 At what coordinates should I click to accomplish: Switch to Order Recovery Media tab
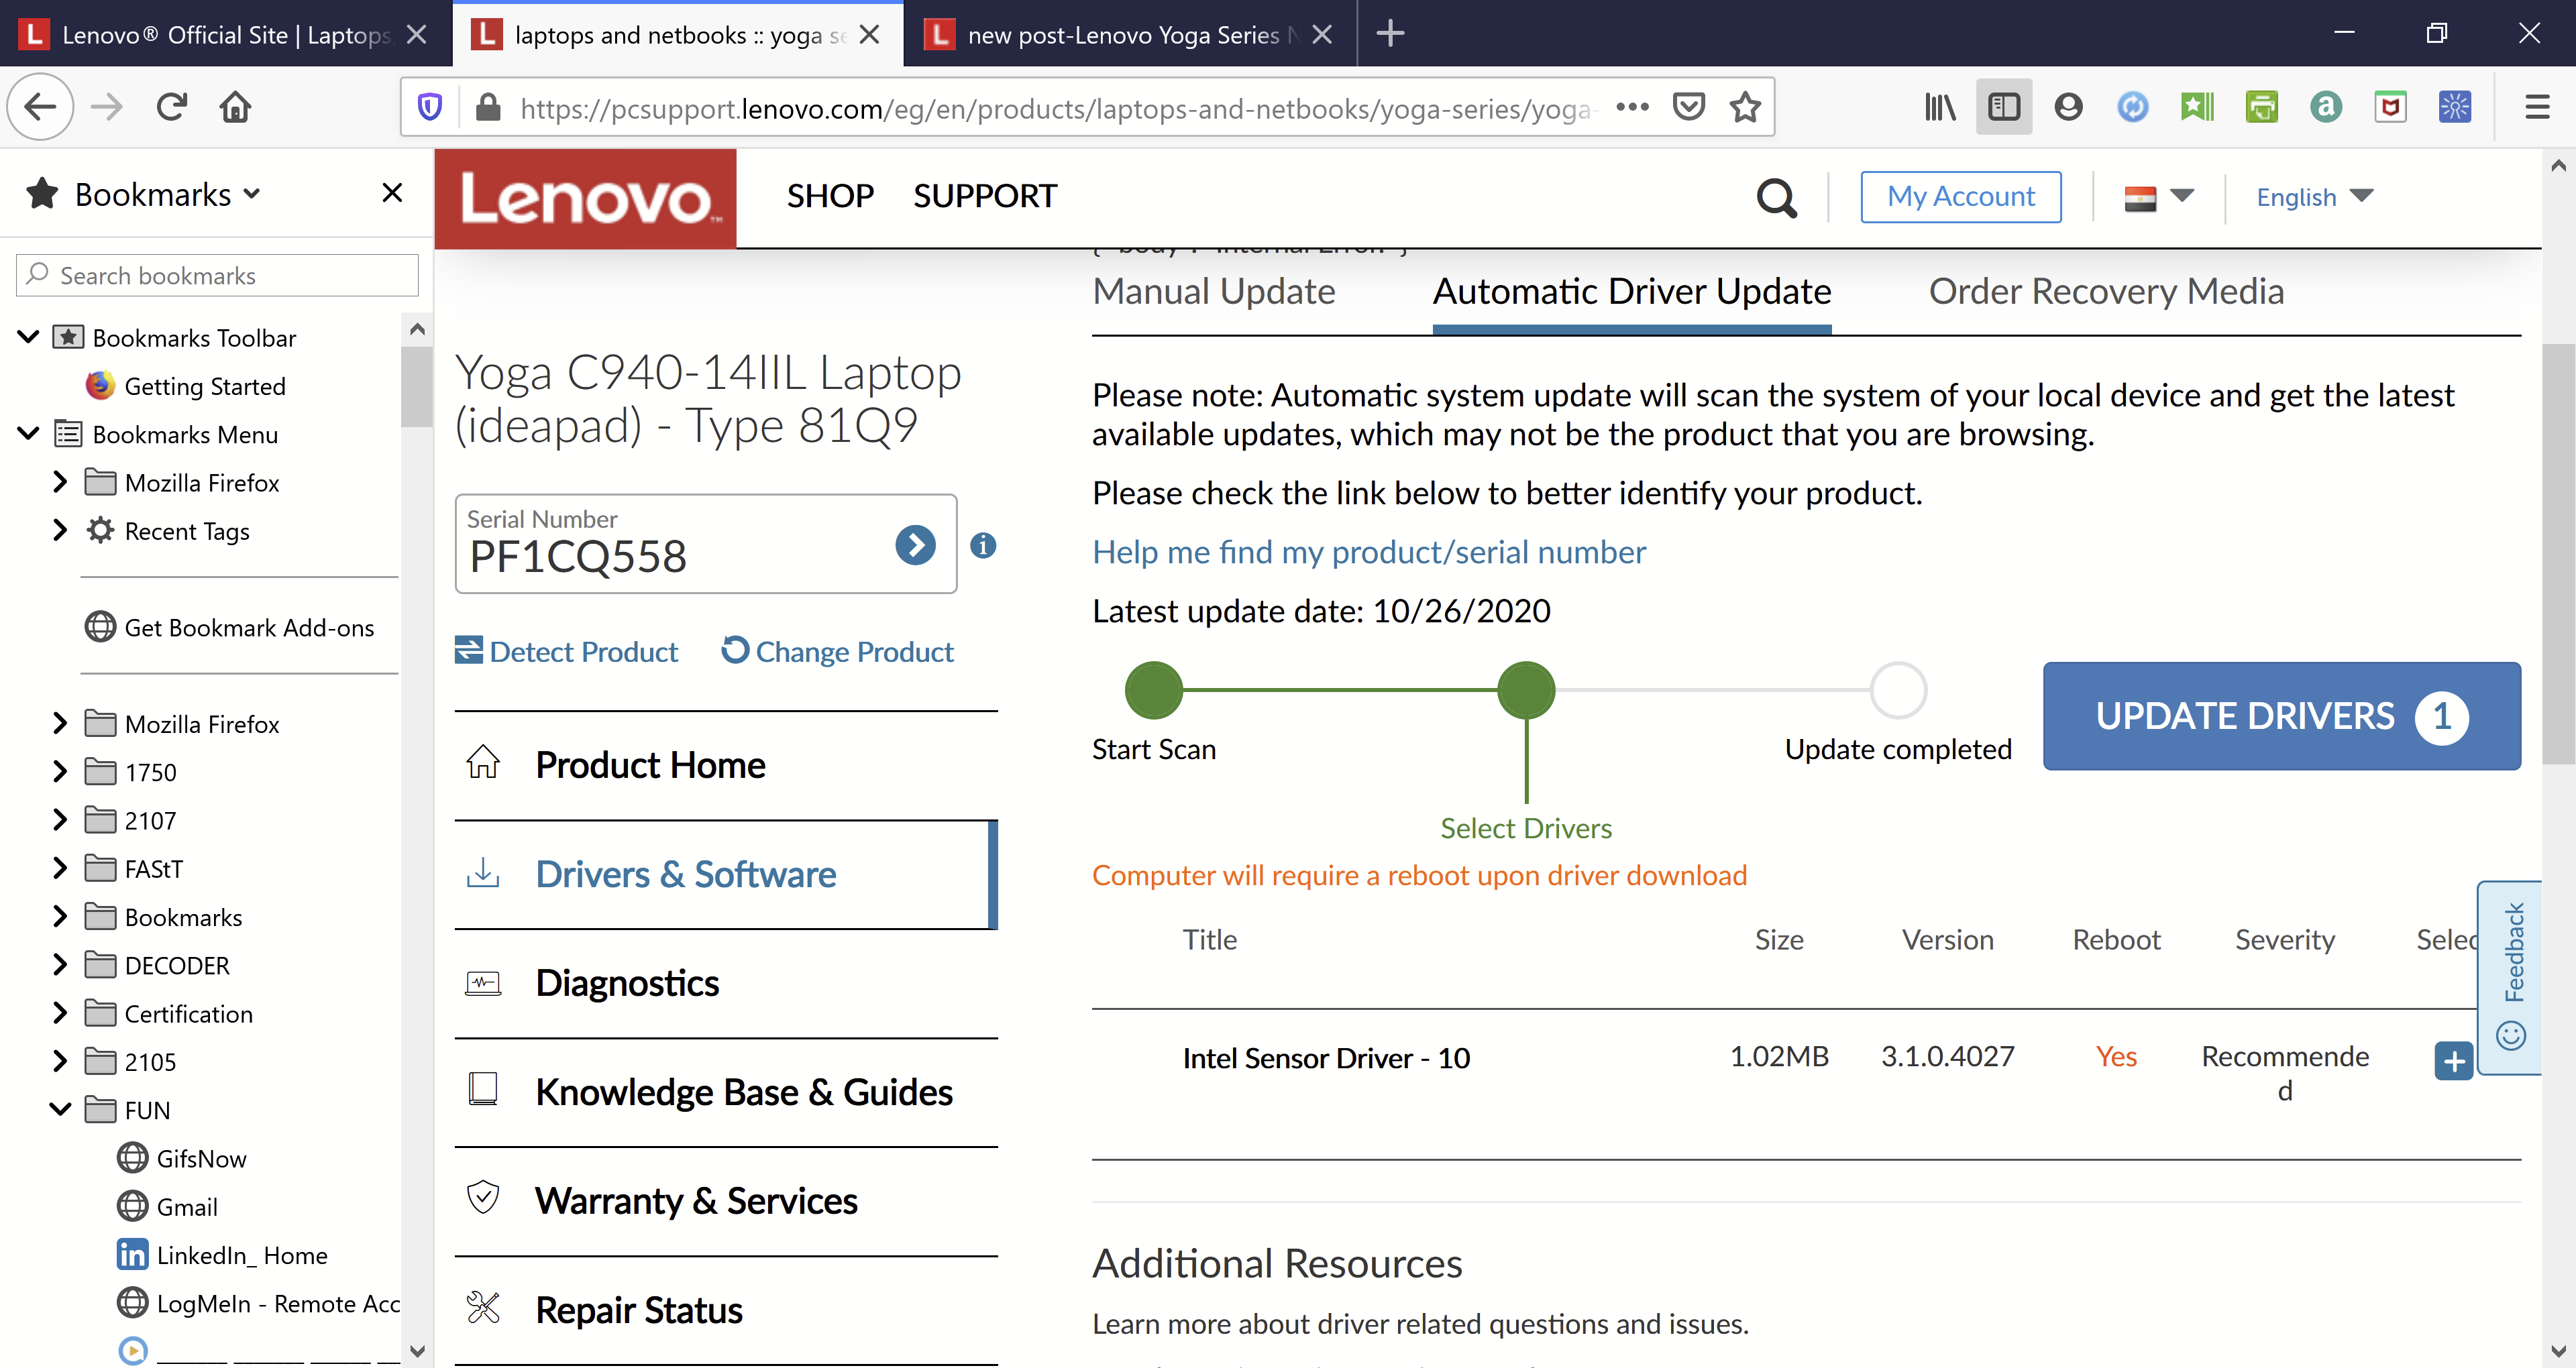[2106, 291]
